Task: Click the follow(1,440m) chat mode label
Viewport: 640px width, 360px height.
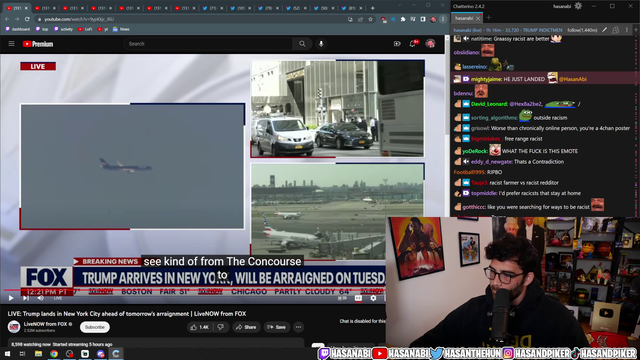Action: (582, 30)
